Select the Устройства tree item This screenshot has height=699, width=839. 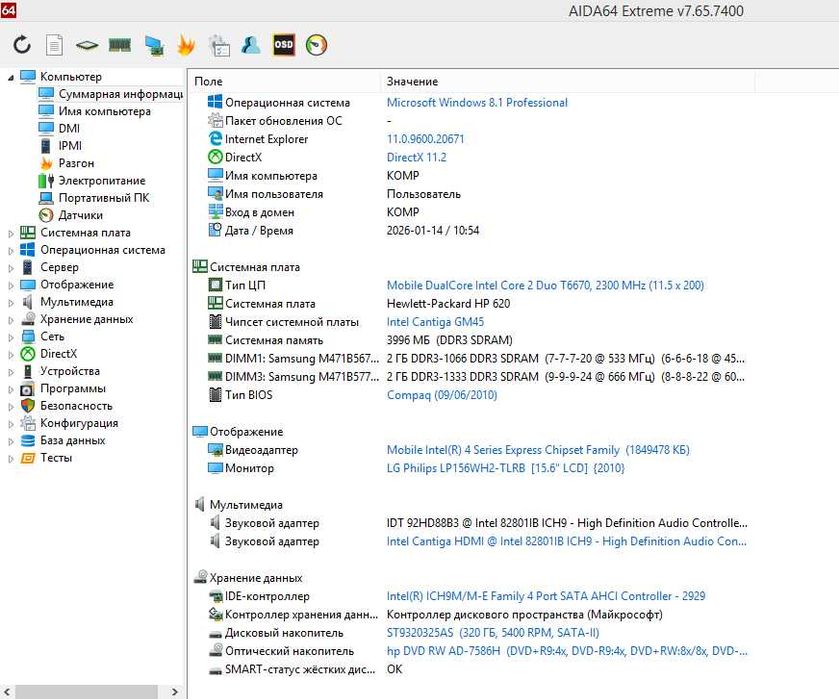pyautogui.click(x=70, y=371)
